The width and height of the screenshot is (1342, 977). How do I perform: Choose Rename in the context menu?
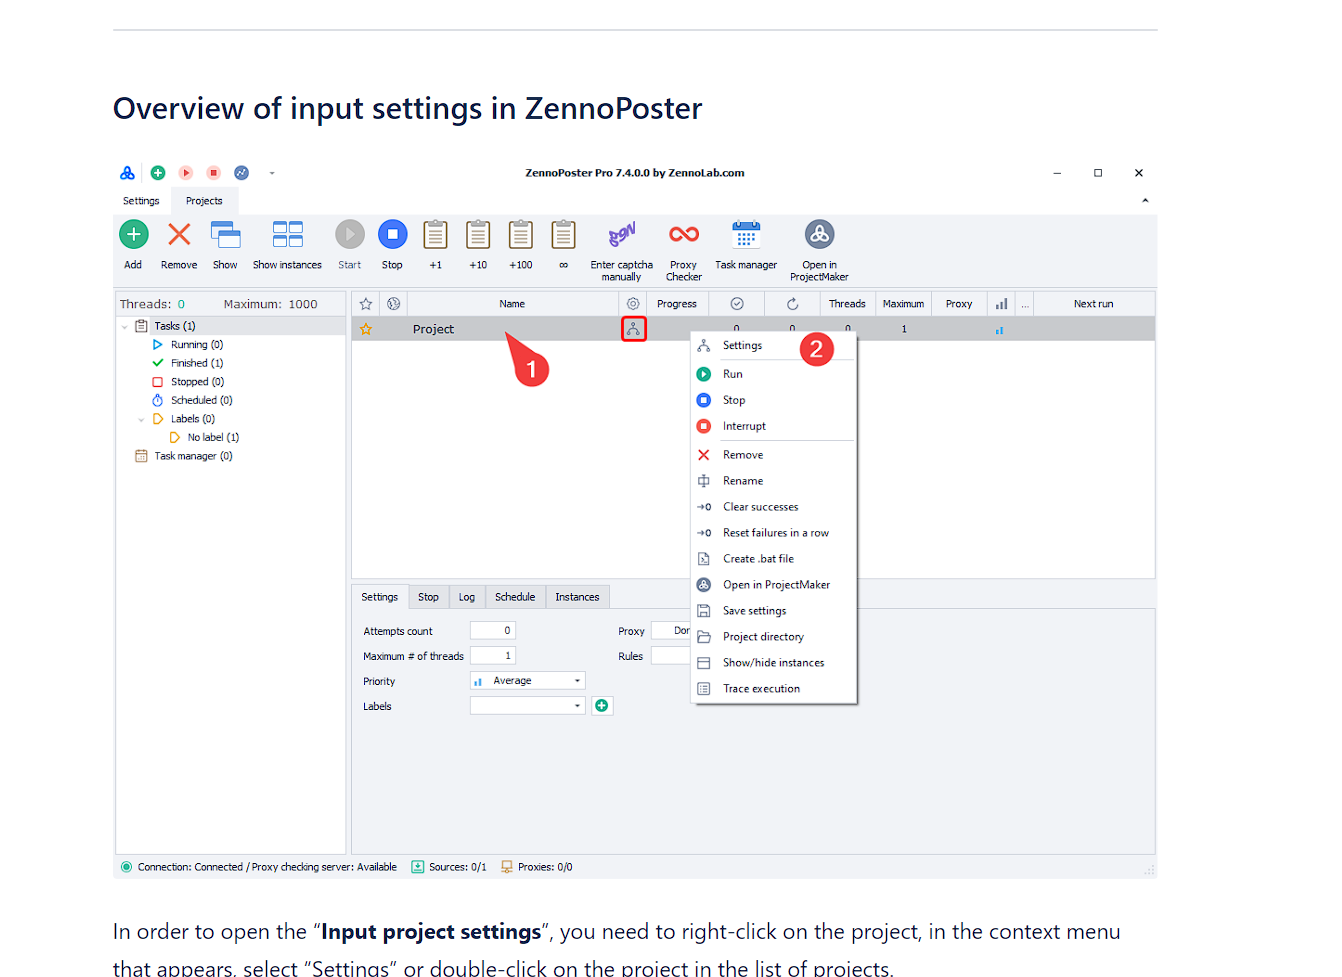pos(774,481)
